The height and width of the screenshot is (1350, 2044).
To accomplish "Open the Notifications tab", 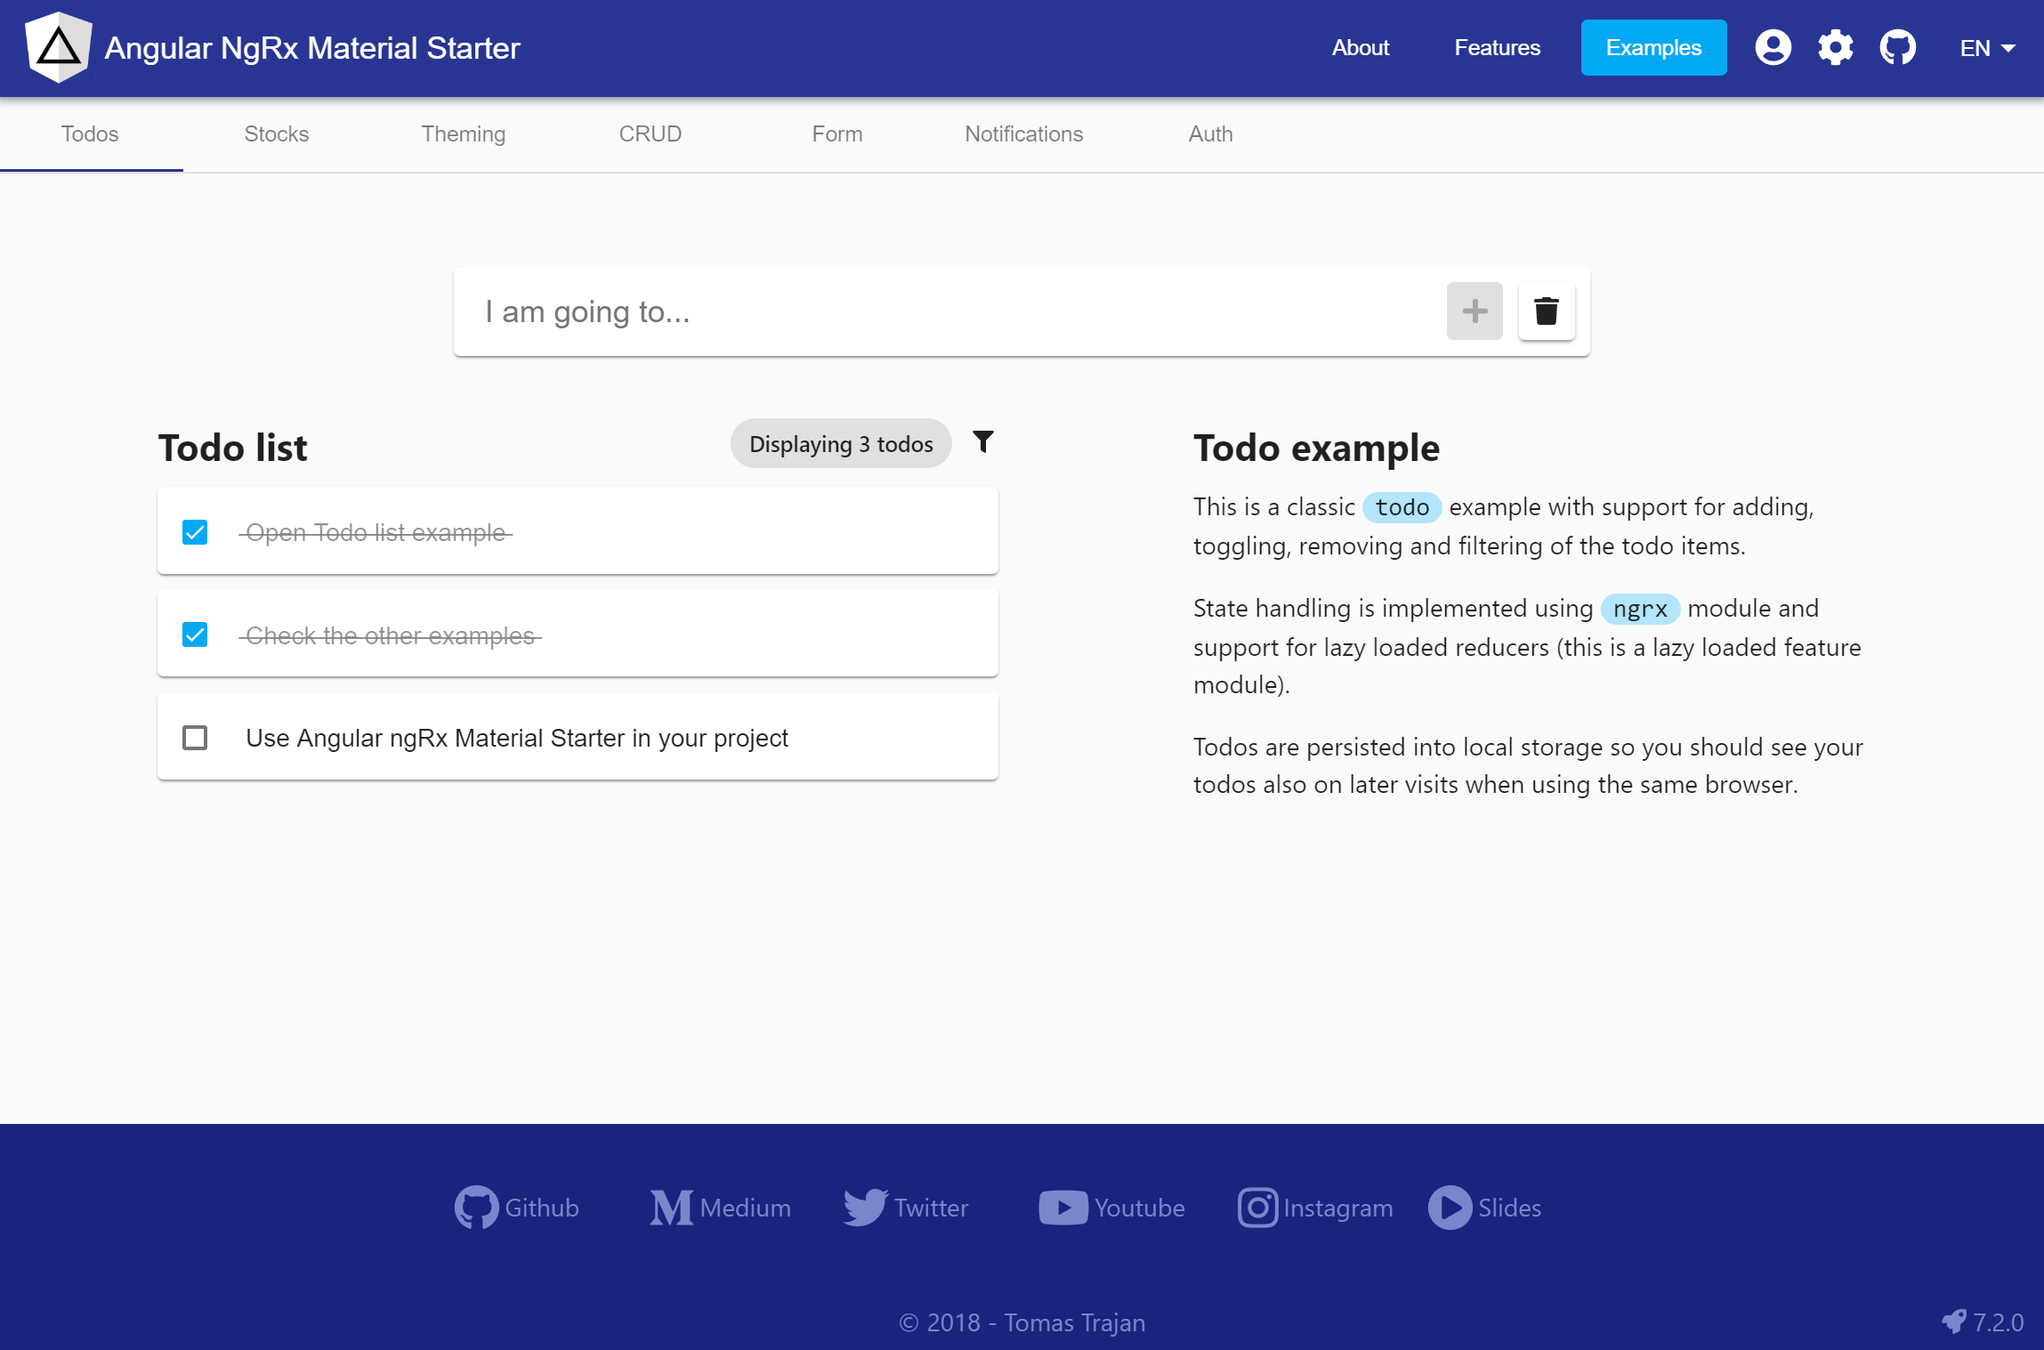I will (1023, 134).
